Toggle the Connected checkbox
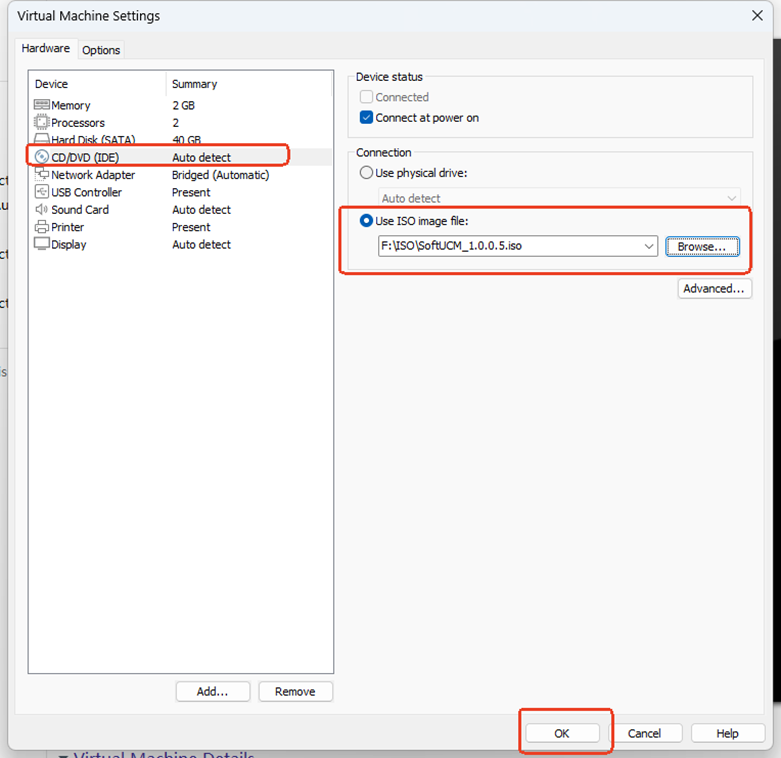 [x=366, y=97]
